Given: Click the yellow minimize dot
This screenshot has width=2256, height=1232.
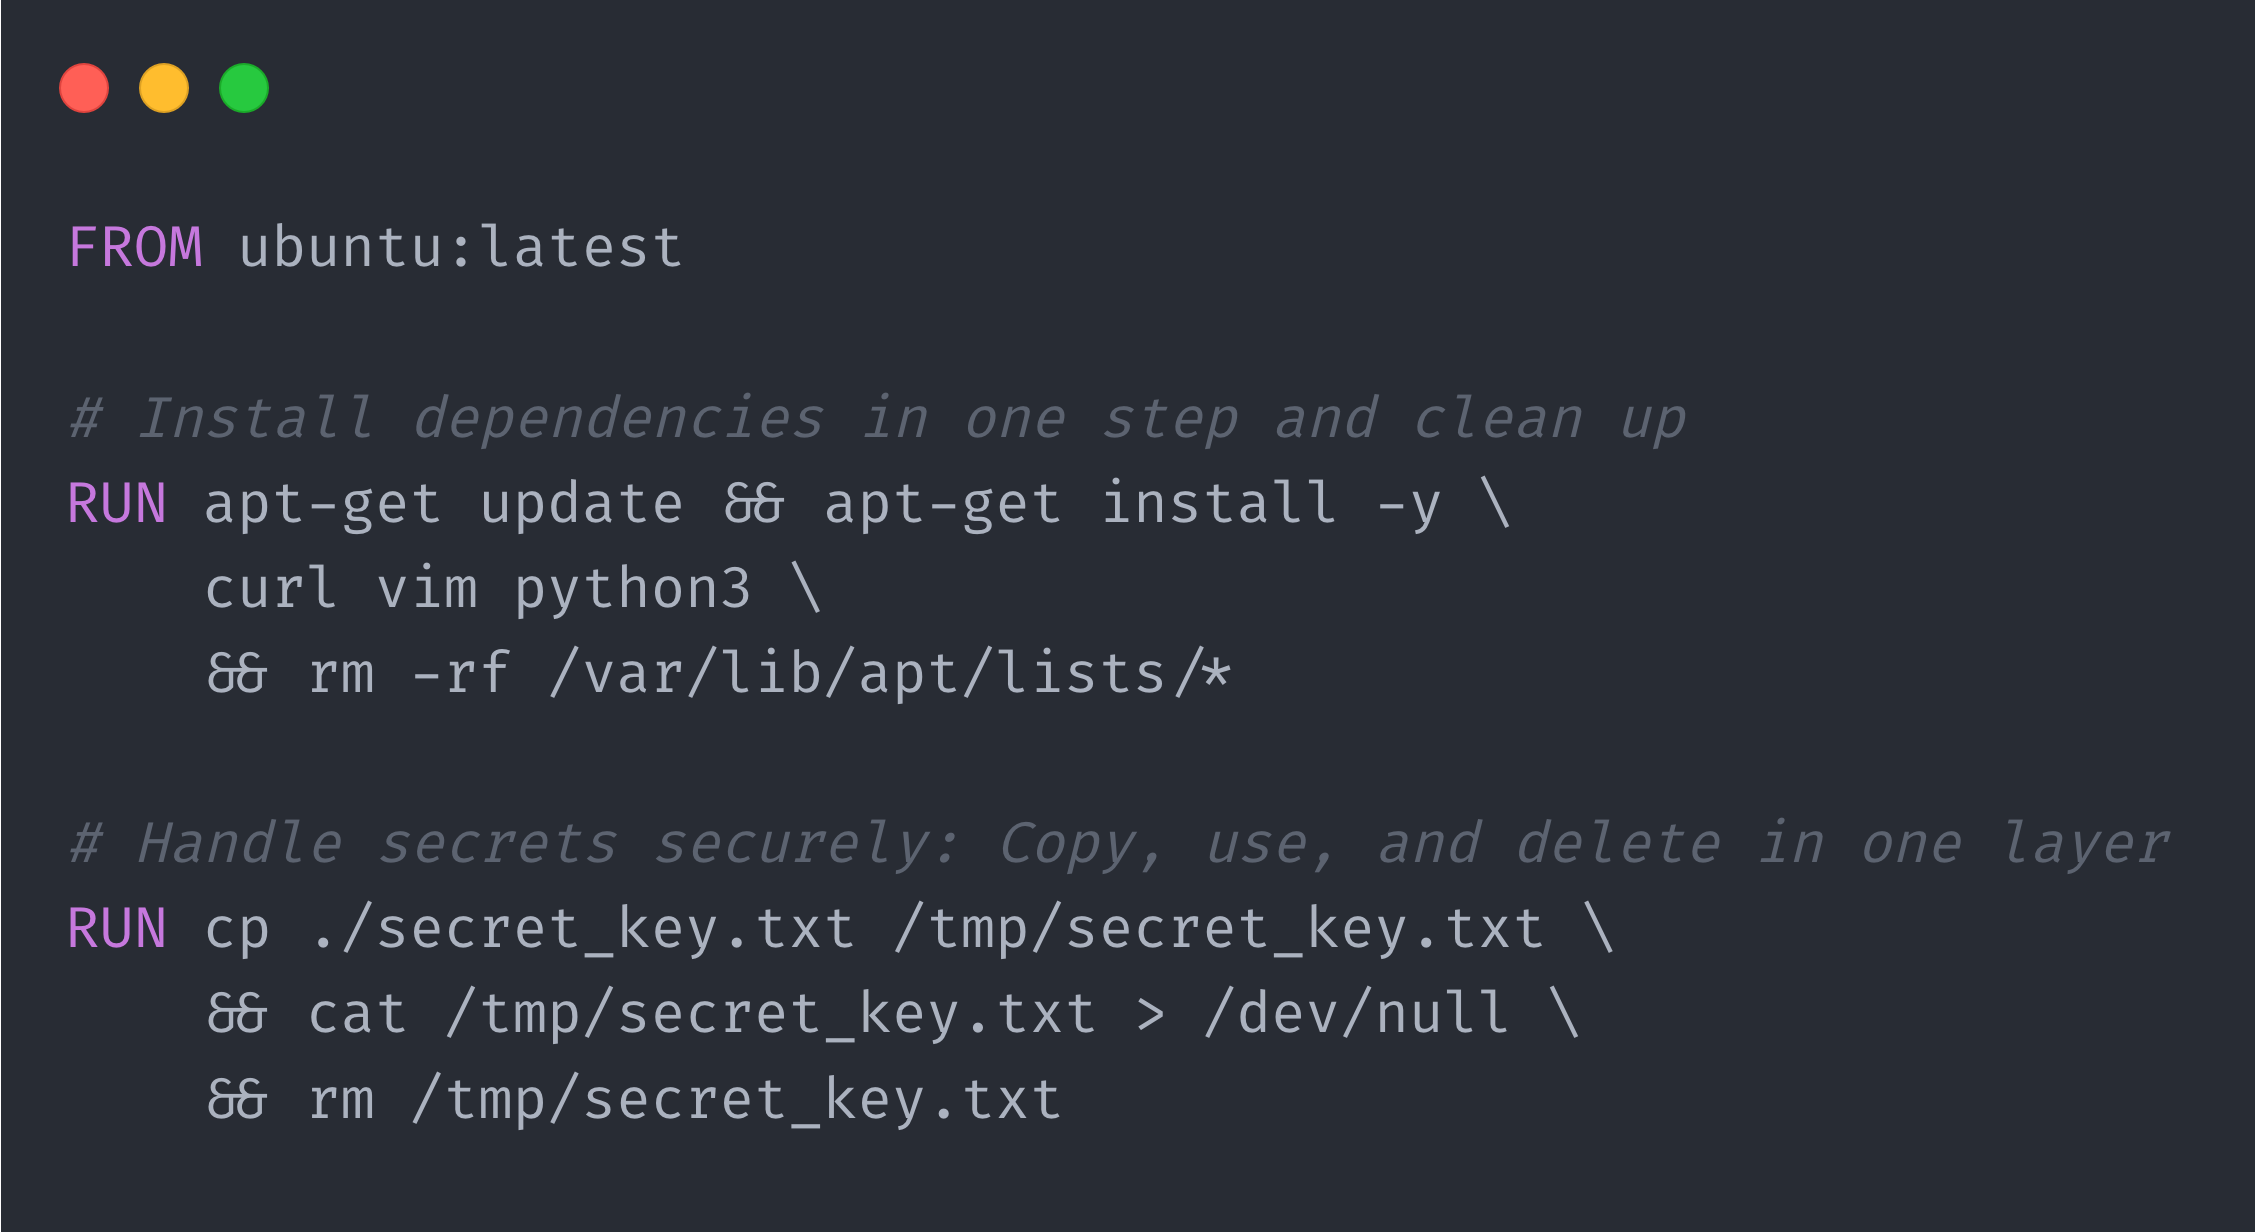Looking at the screenshot, I should point(164,88).
